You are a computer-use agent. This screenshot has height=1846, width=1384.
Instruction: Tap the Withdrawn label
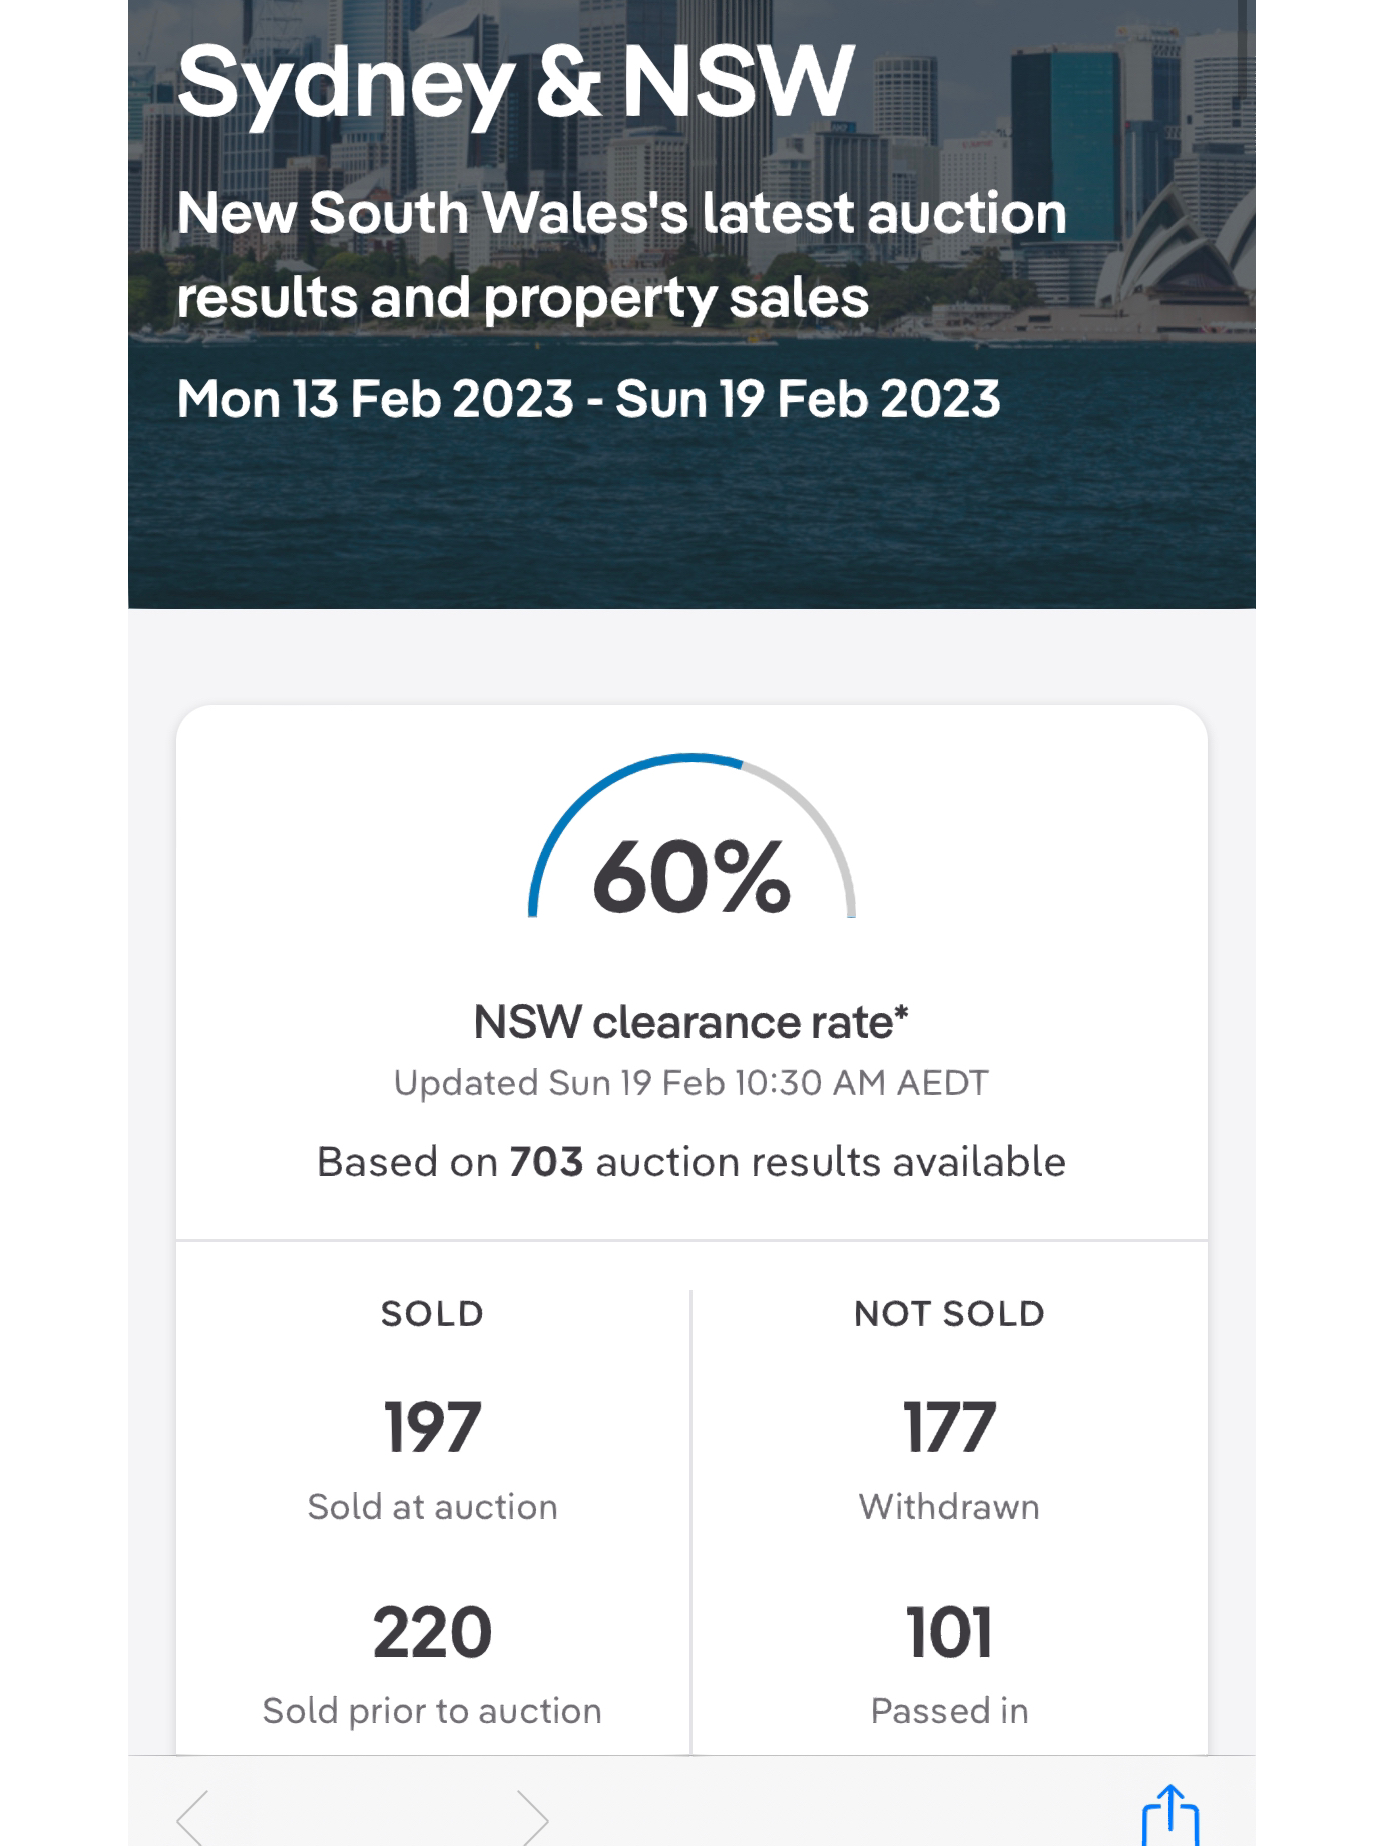tap(949, 1507)
